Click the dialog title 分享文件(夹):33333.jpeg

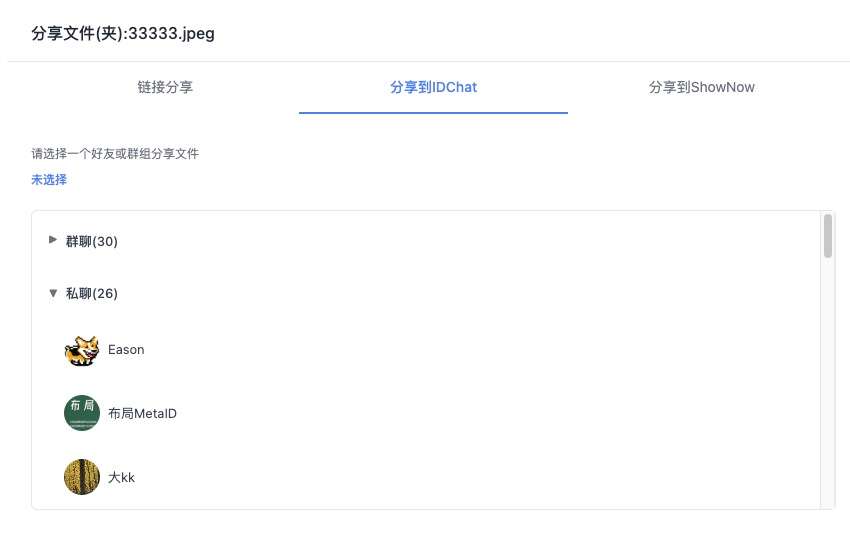coord(123,34)
